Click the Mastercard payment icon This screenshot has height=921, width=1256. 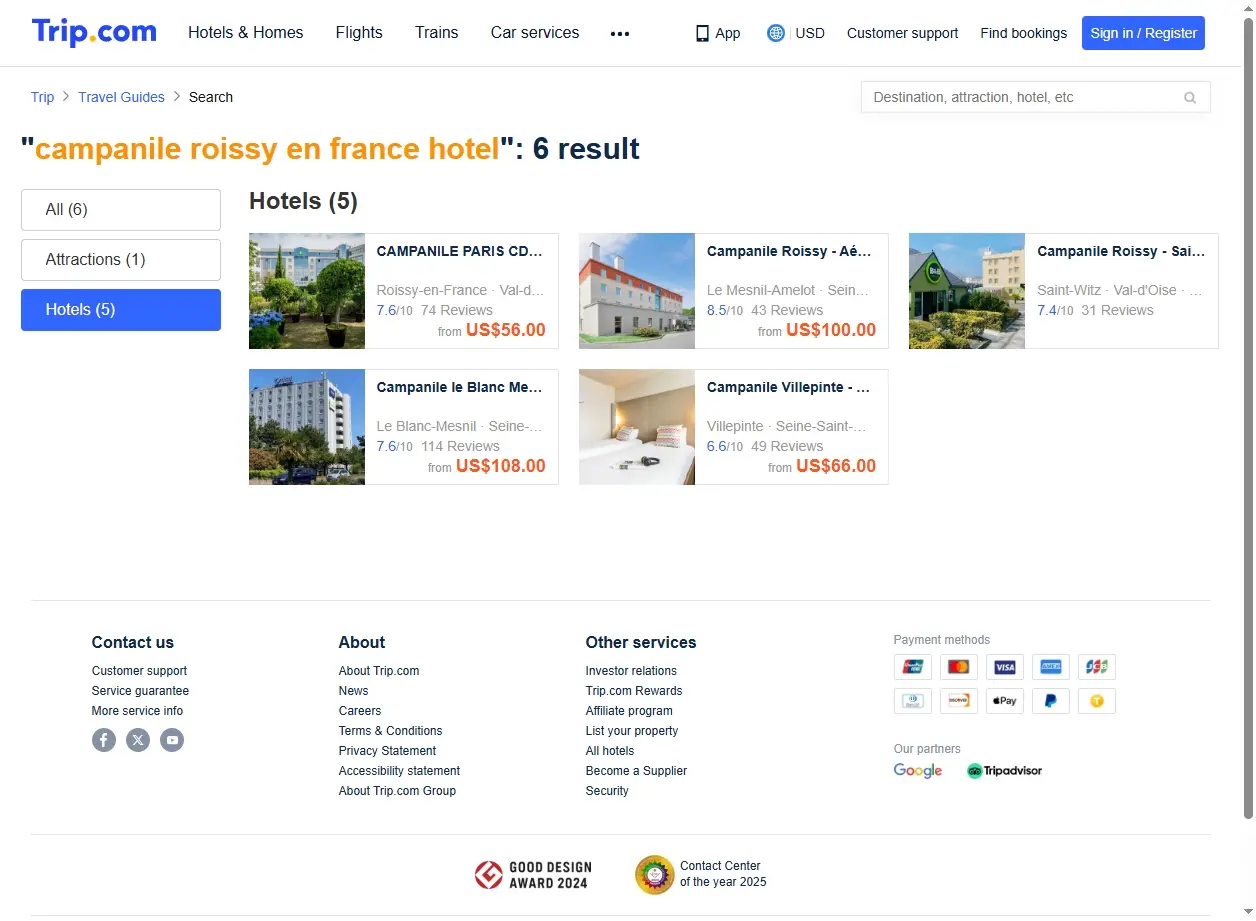pyautogui.click(x=959, y=667)
